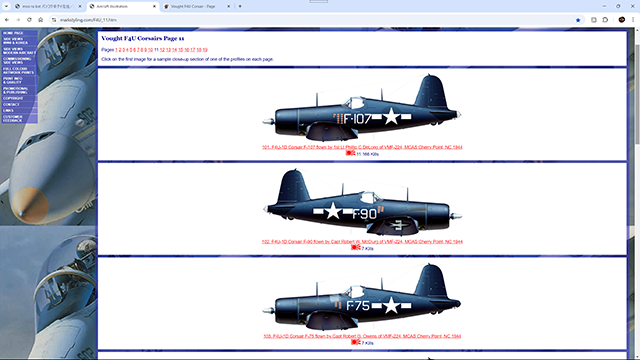Viewport: 640px width, 360px height.
Task: Open the Chrome profile avatar
Action: [622, 20]
